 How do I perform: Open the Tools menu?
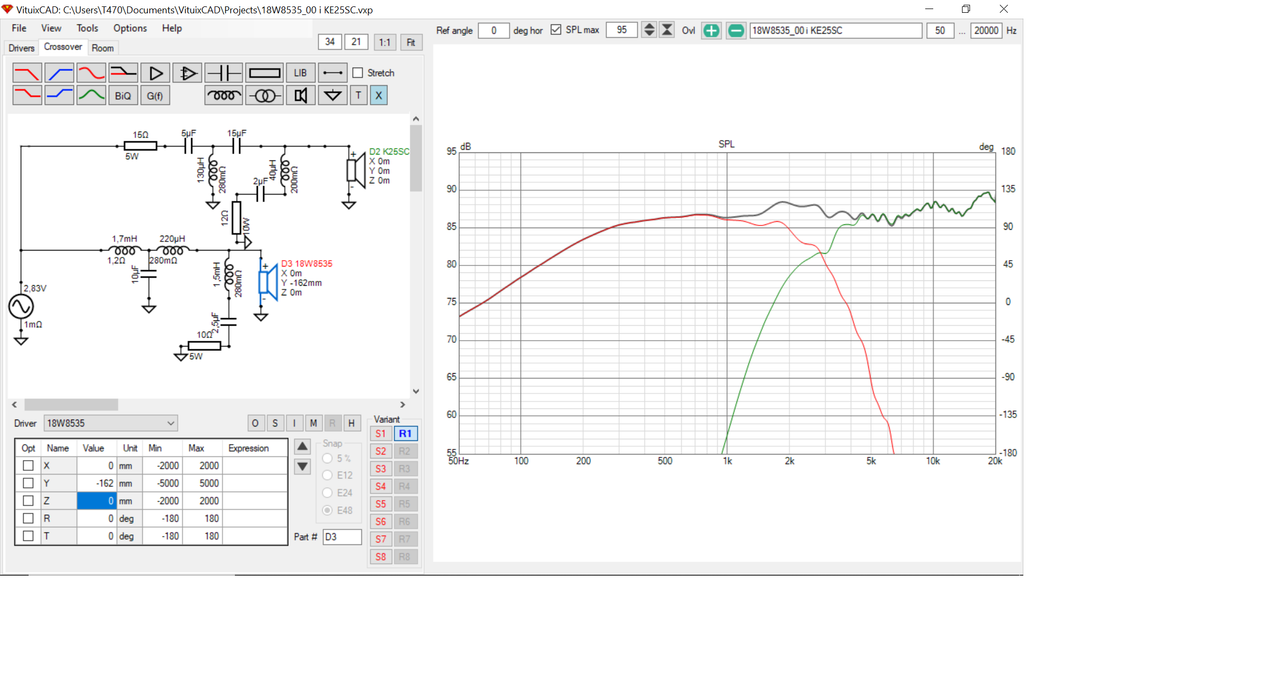[87, 28]
